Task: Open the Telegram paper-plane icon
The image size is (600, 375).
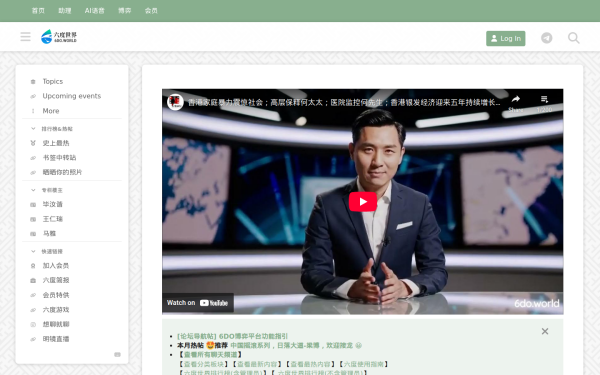Action: tap(546, 38)
